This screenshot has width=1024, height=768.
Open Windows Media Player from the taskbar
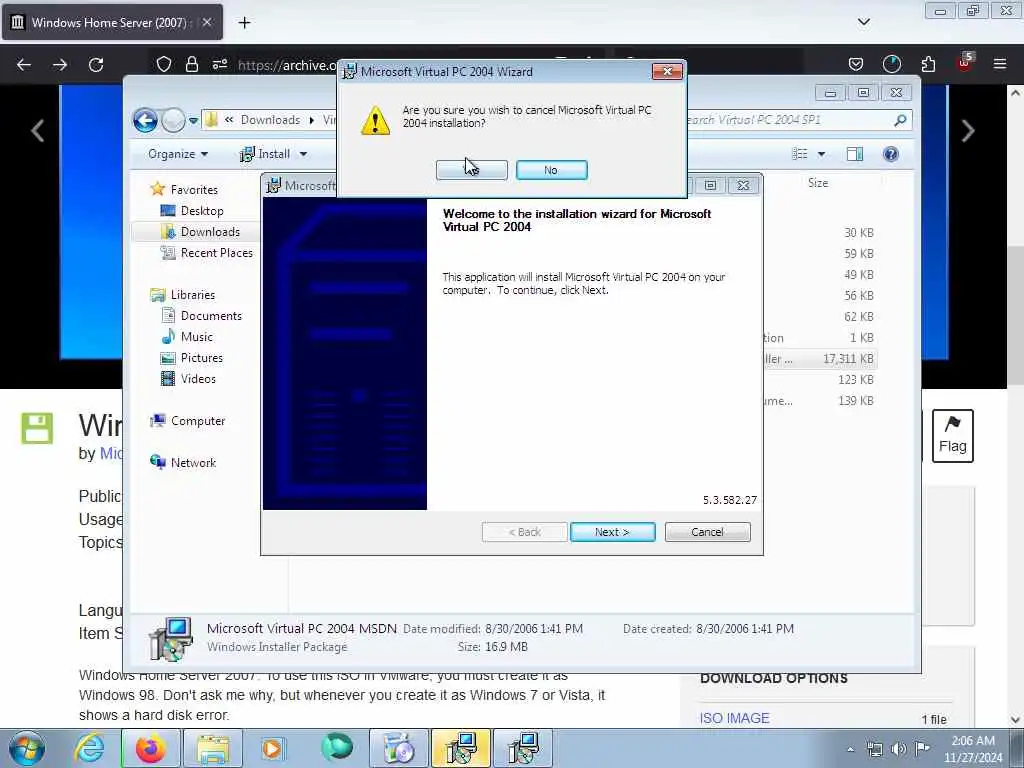(274, 748)
